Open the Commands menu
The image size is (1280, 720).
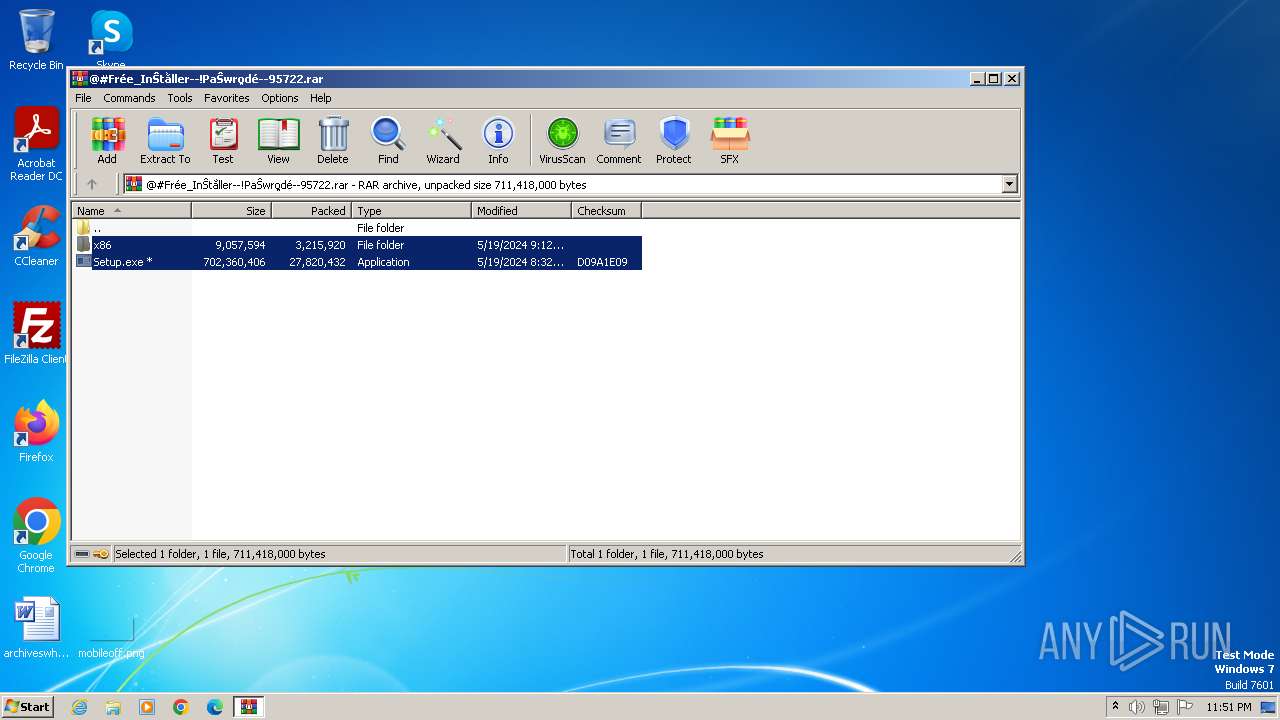coord(129,98)
